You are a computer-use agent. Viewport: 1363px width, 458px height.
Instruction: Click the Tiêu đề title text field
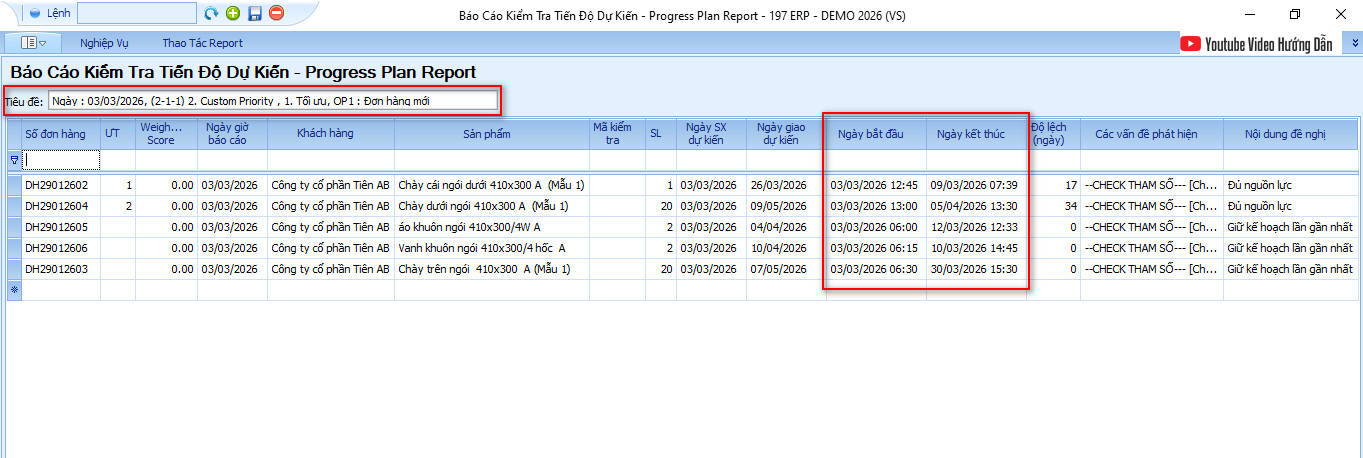tap(272, 101)
